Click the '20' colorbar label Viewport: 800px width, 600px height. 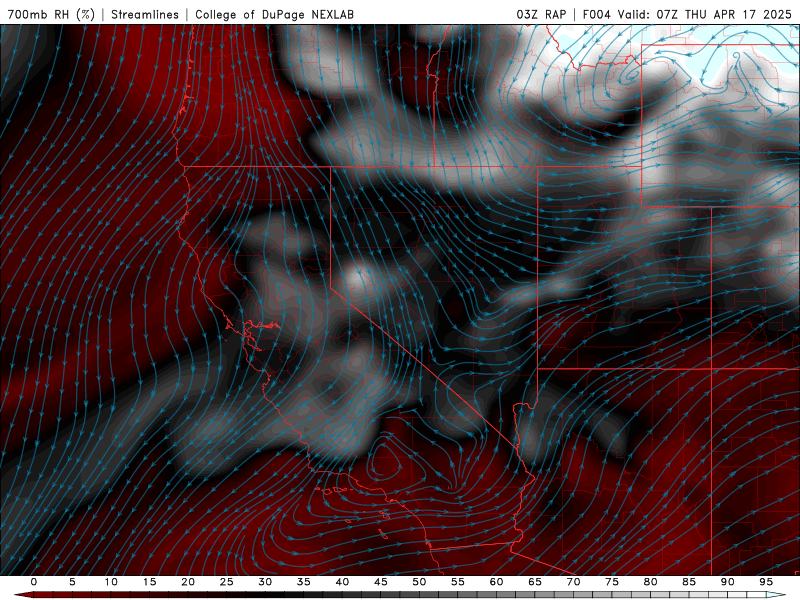pyautogui.click(x=188, y=582)
